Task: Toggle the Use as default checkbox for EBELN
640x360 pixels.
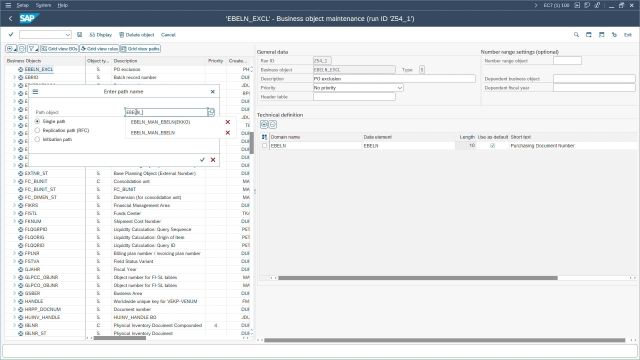Action: click(493, 146)
